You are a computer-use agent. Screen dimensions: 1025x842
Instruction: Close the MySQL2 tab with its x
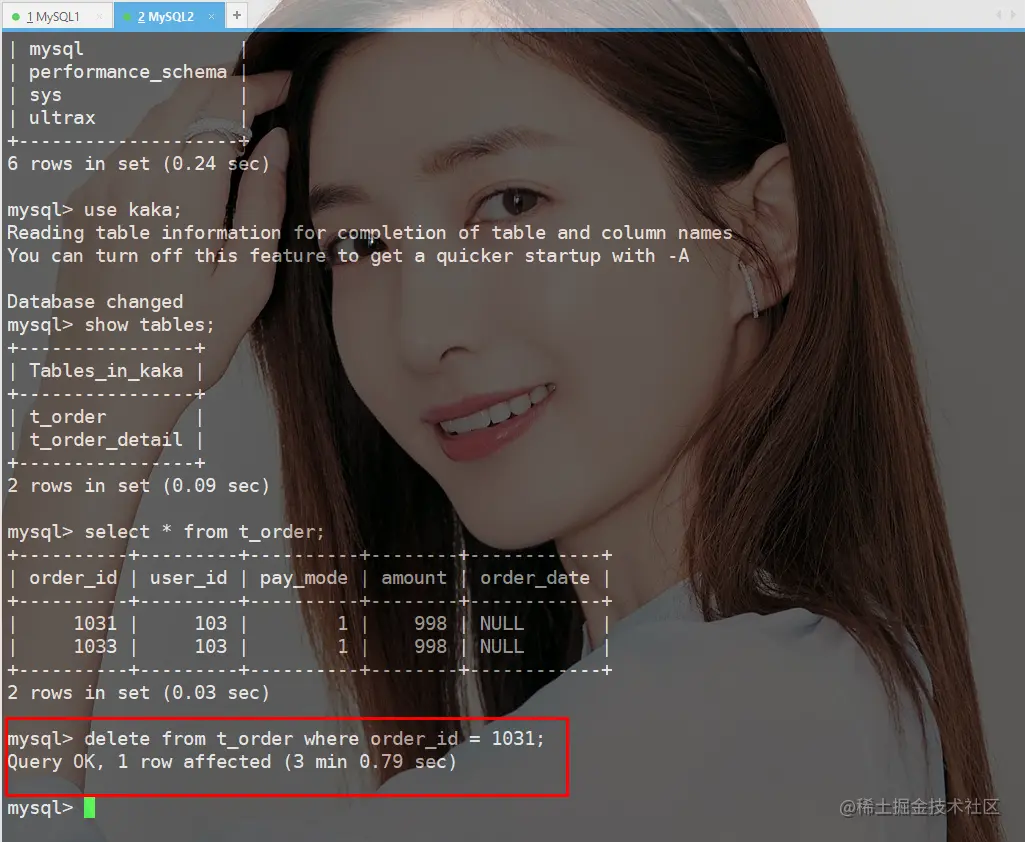click(x=211, y=17)
